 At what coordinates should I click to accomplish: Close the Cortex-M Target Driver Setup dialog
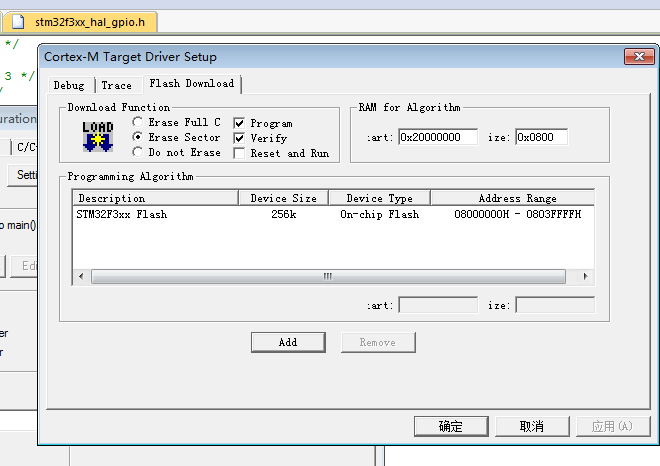pos(639,56)
